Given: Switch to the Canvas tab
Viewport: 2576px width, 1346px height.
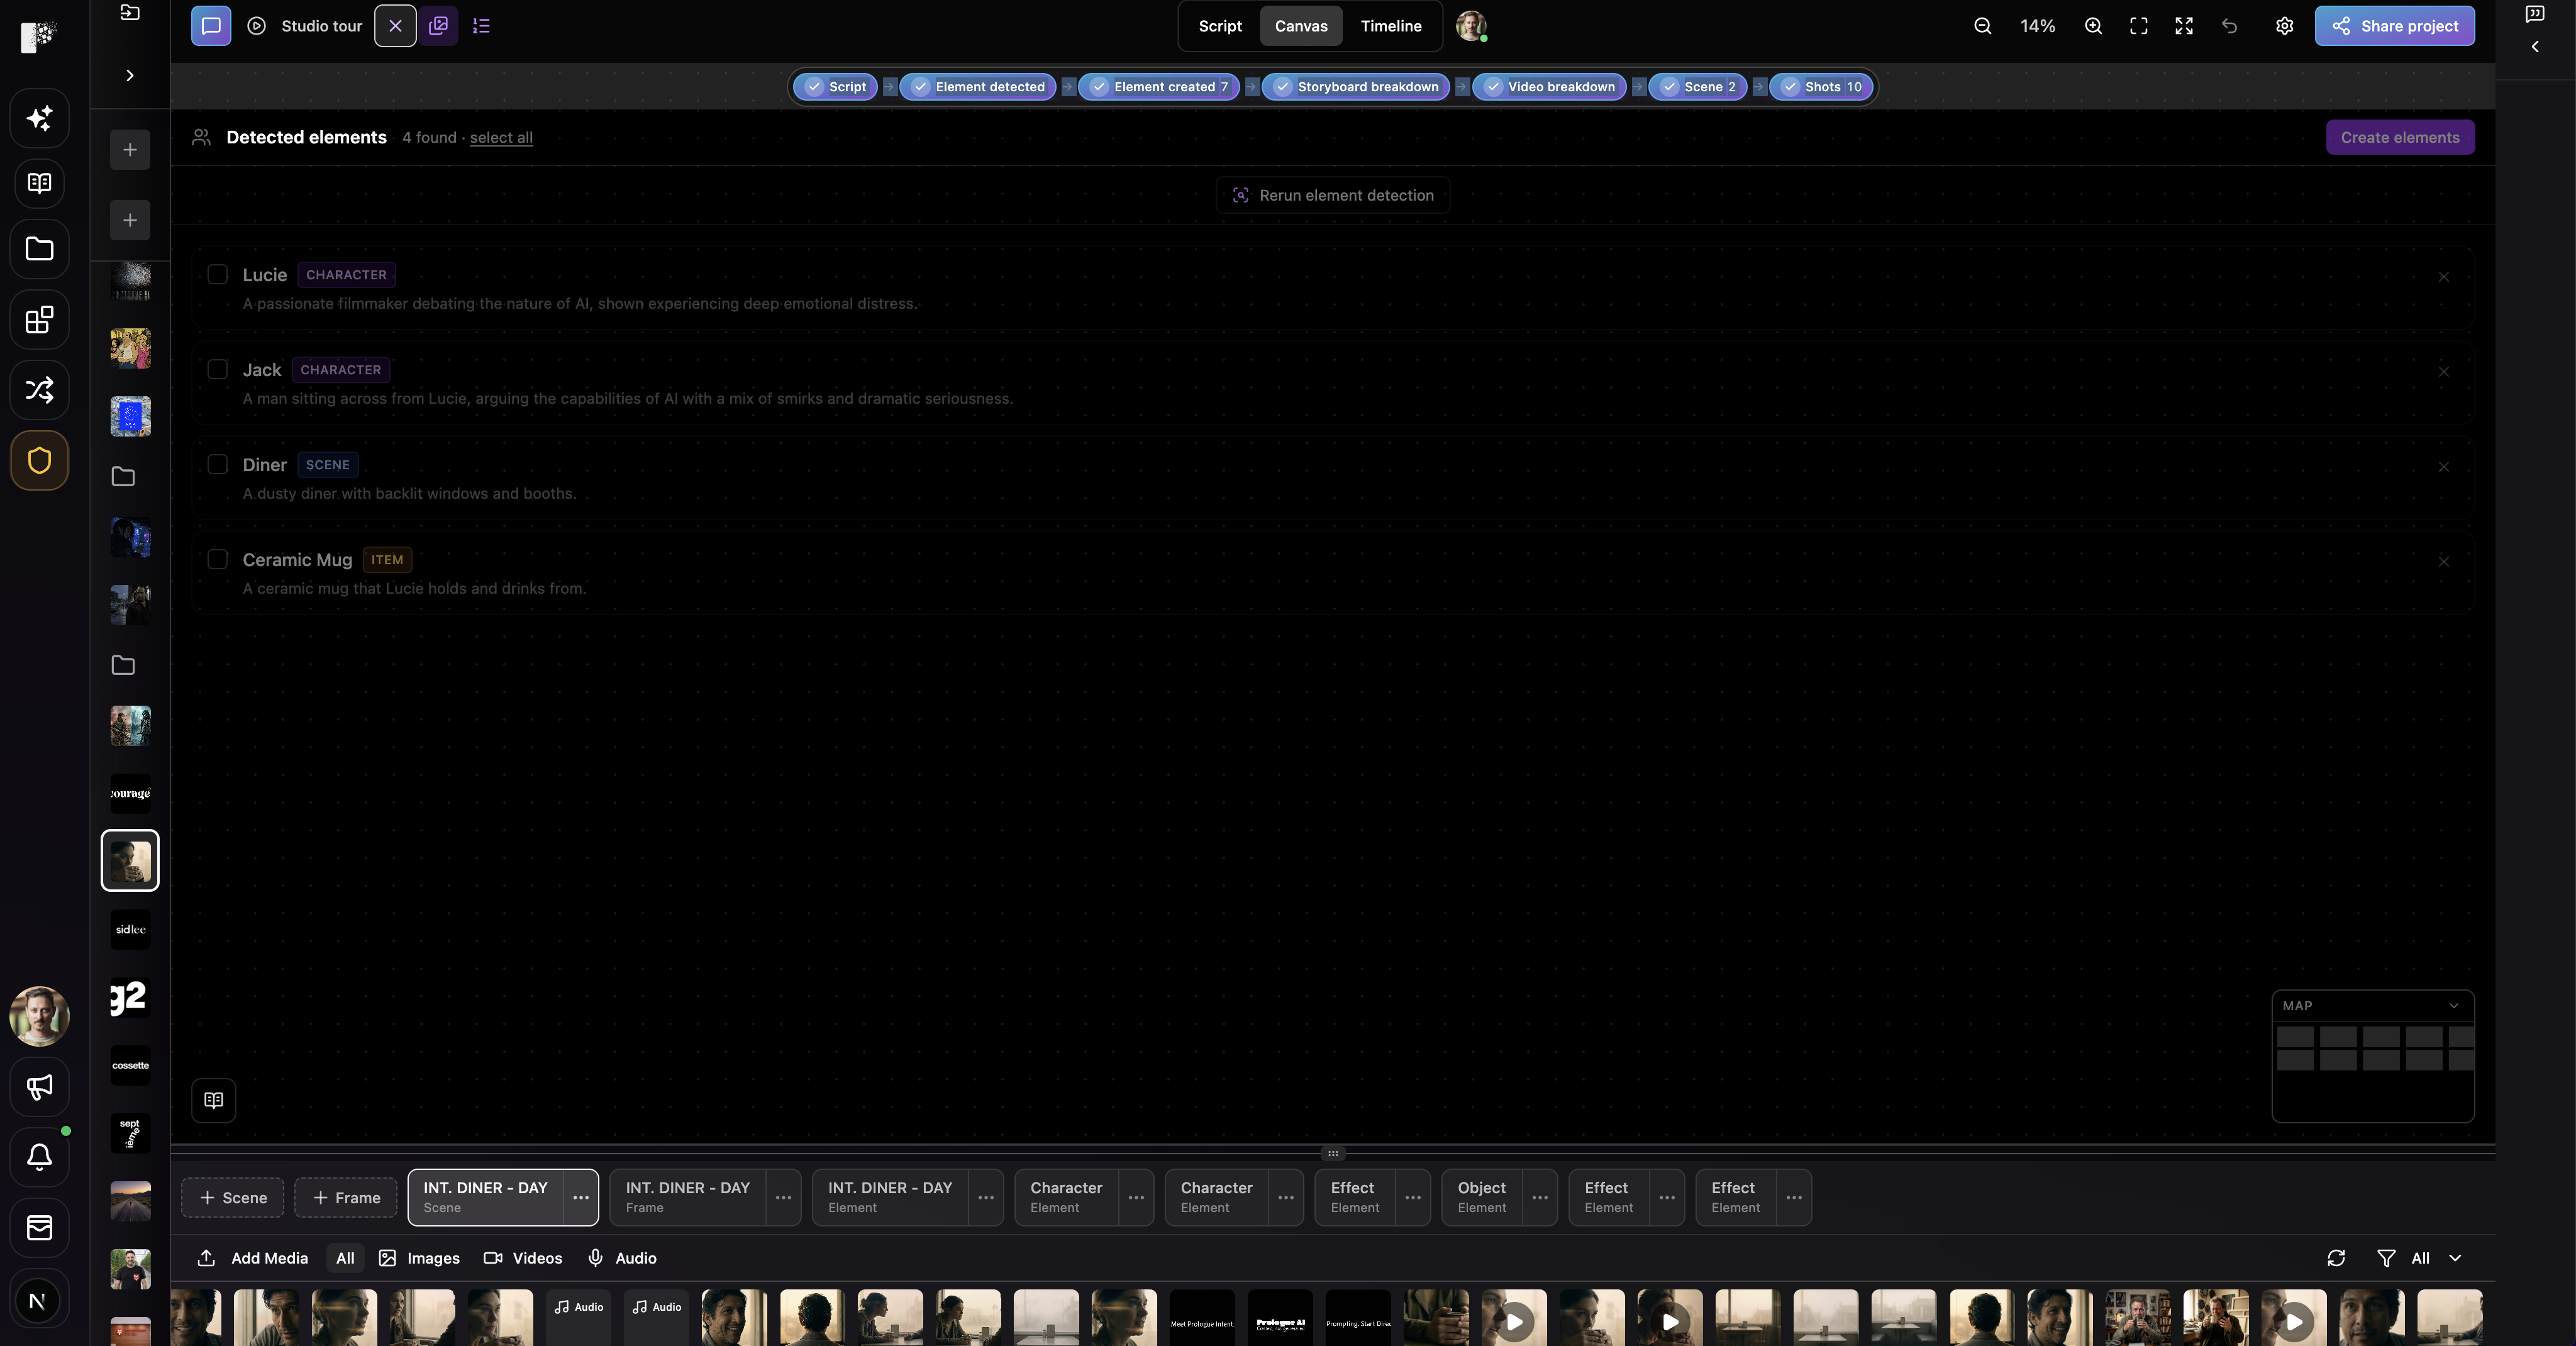Looking at the screenshot, I should [x=1301, y=26].
